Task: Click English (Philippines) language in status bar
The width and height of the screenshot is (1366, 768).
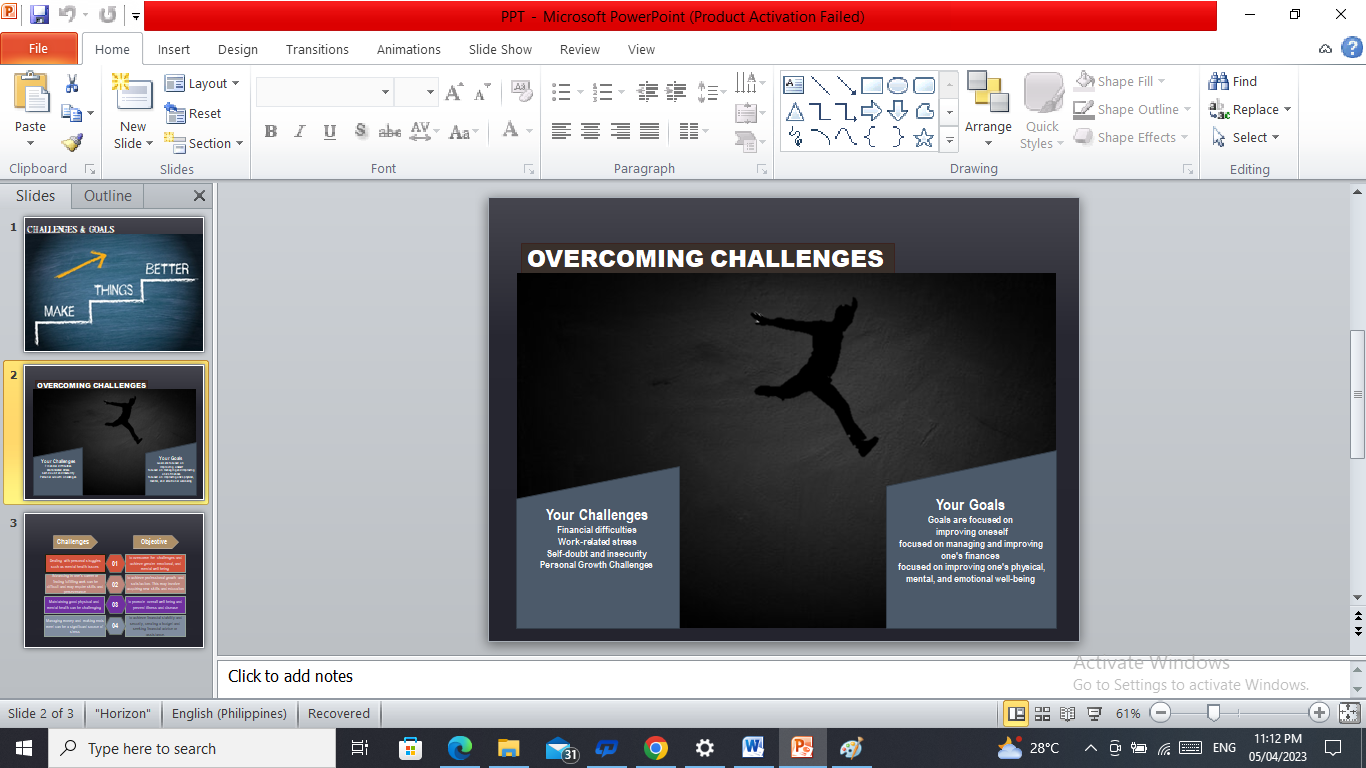Action: [229, 713]
